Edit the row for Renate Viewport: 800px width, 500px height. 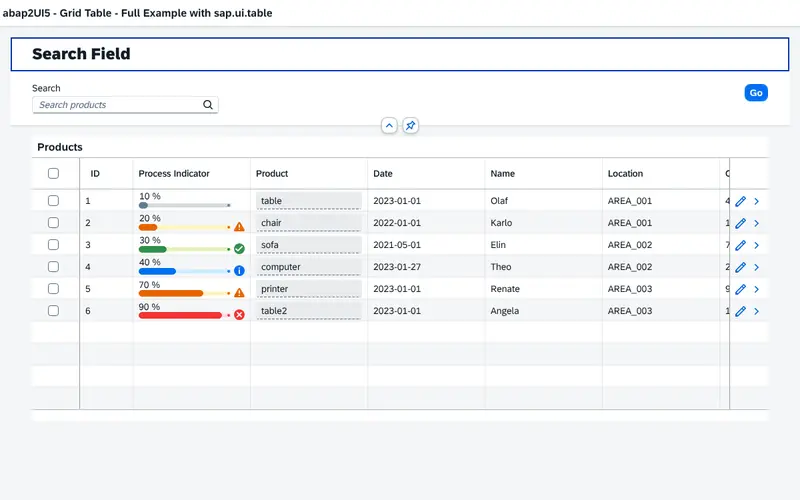pos(740,289)
